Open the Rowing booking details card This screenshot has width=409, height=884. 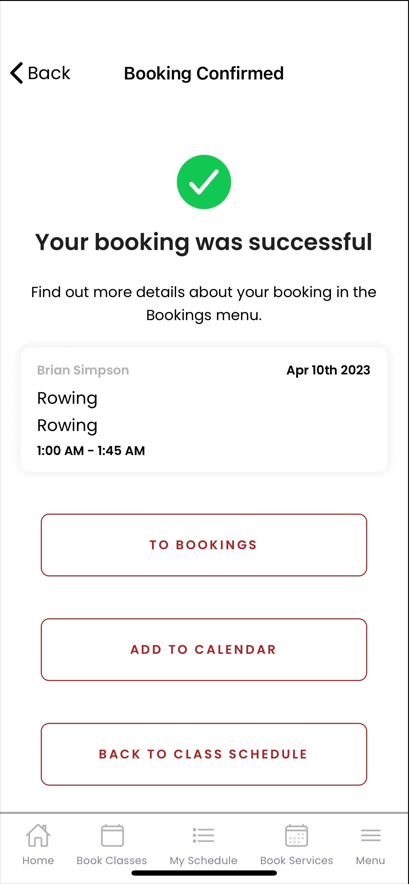tap(204, 409)
